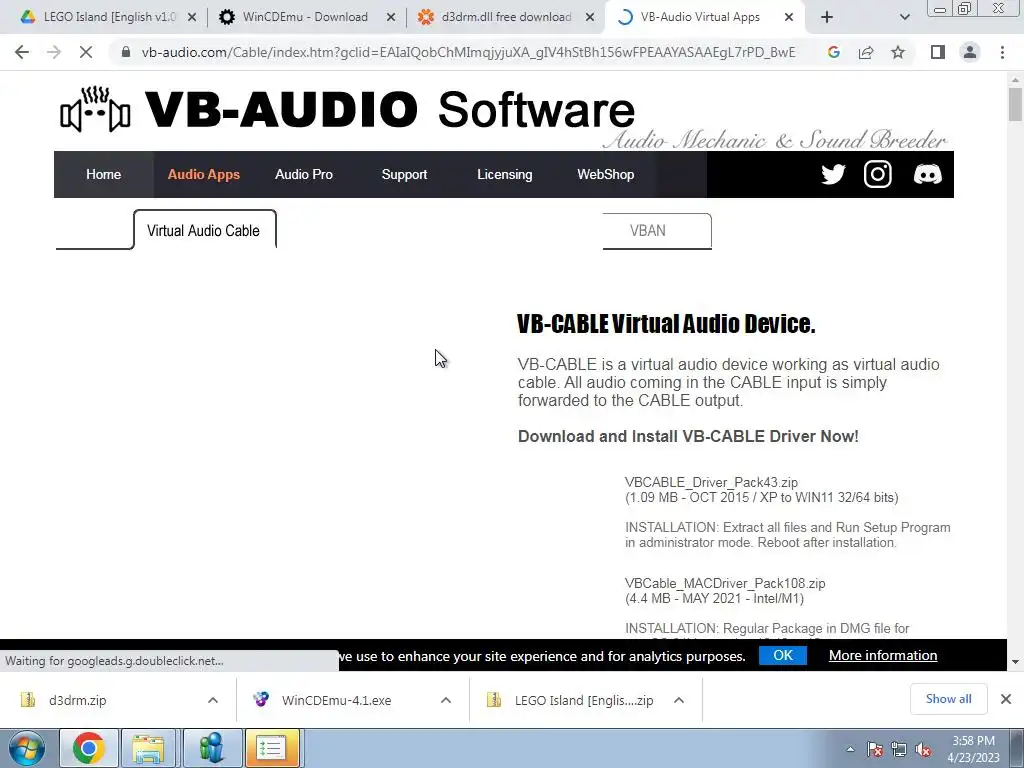Click the browser forward arrow
Screen dimensions: 1024x768
[x=54, y=52]
